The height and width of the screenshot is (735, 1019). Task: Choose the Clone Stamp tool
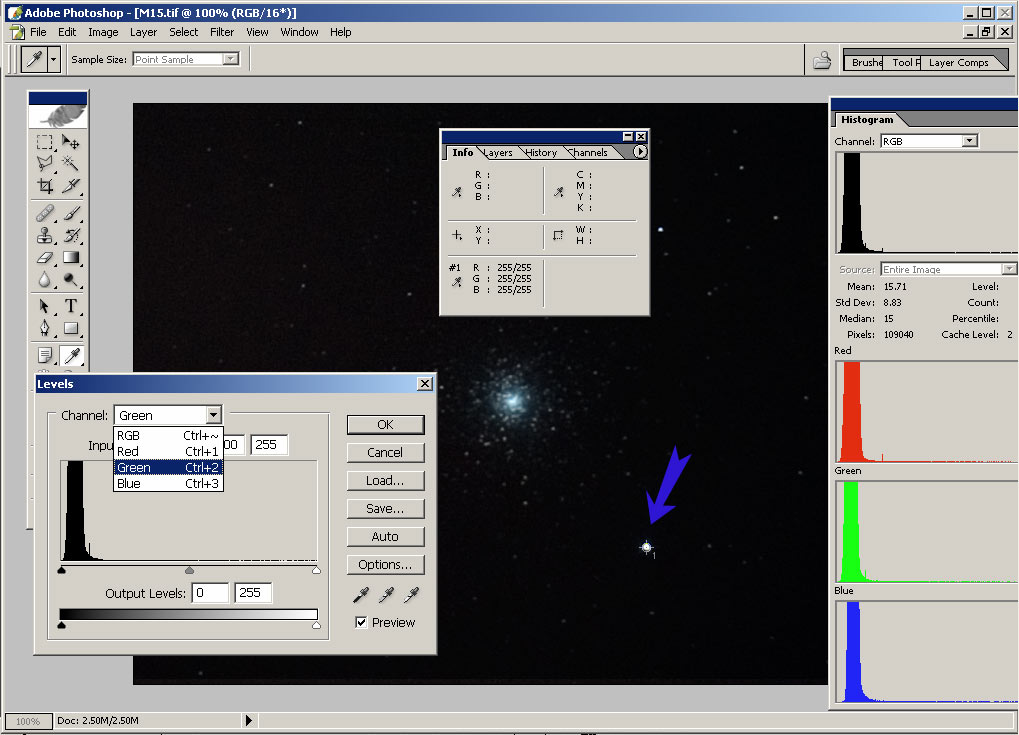click(45, 236)
